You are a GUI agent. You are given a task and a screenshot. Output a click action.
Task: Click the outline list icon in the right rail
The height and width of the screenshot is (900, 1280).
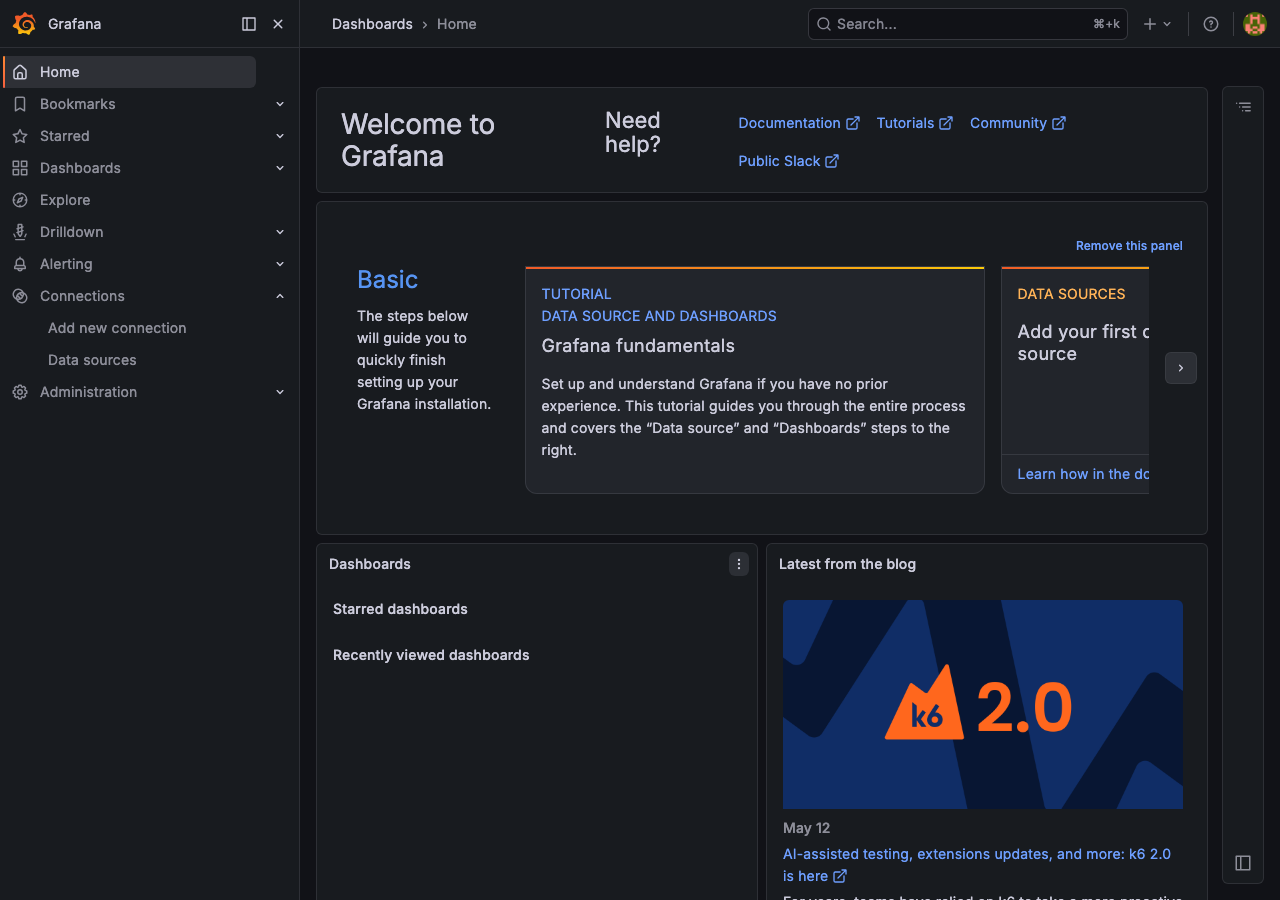[x=1243, y=106]
